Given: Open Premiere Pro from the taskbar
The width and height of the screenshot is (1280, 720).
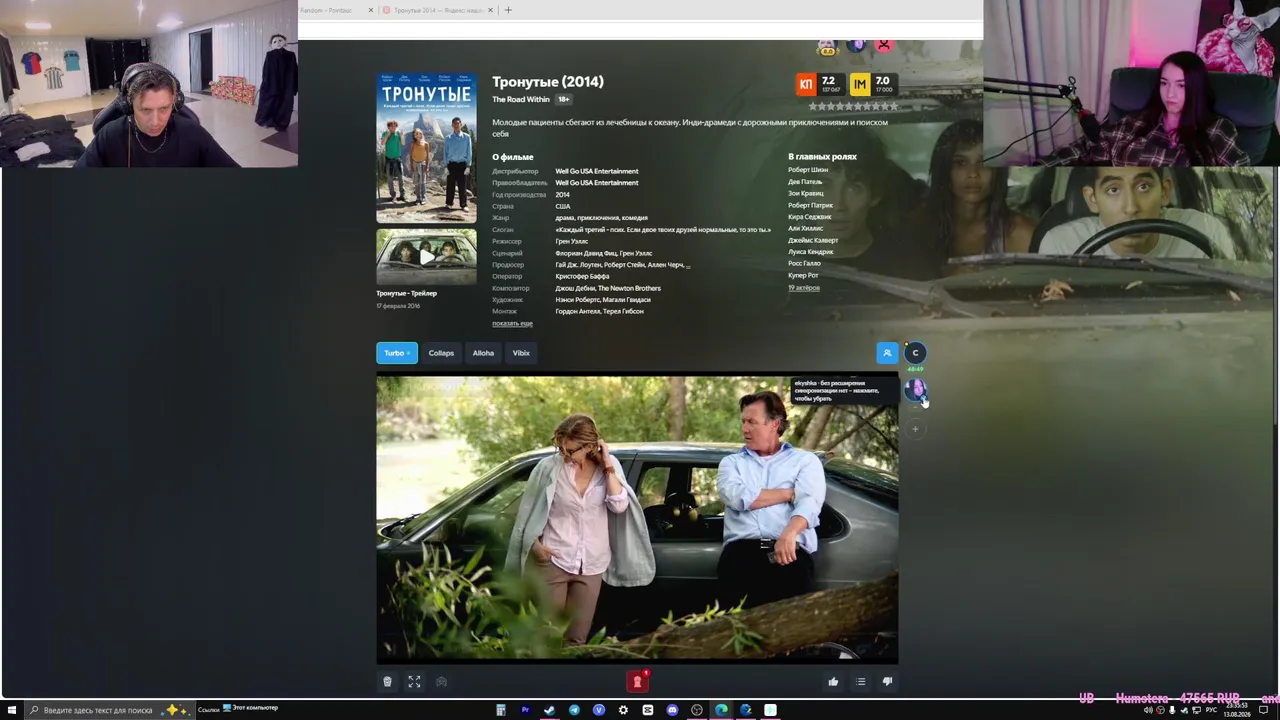Looking at the screenshot, I should 525,710.
